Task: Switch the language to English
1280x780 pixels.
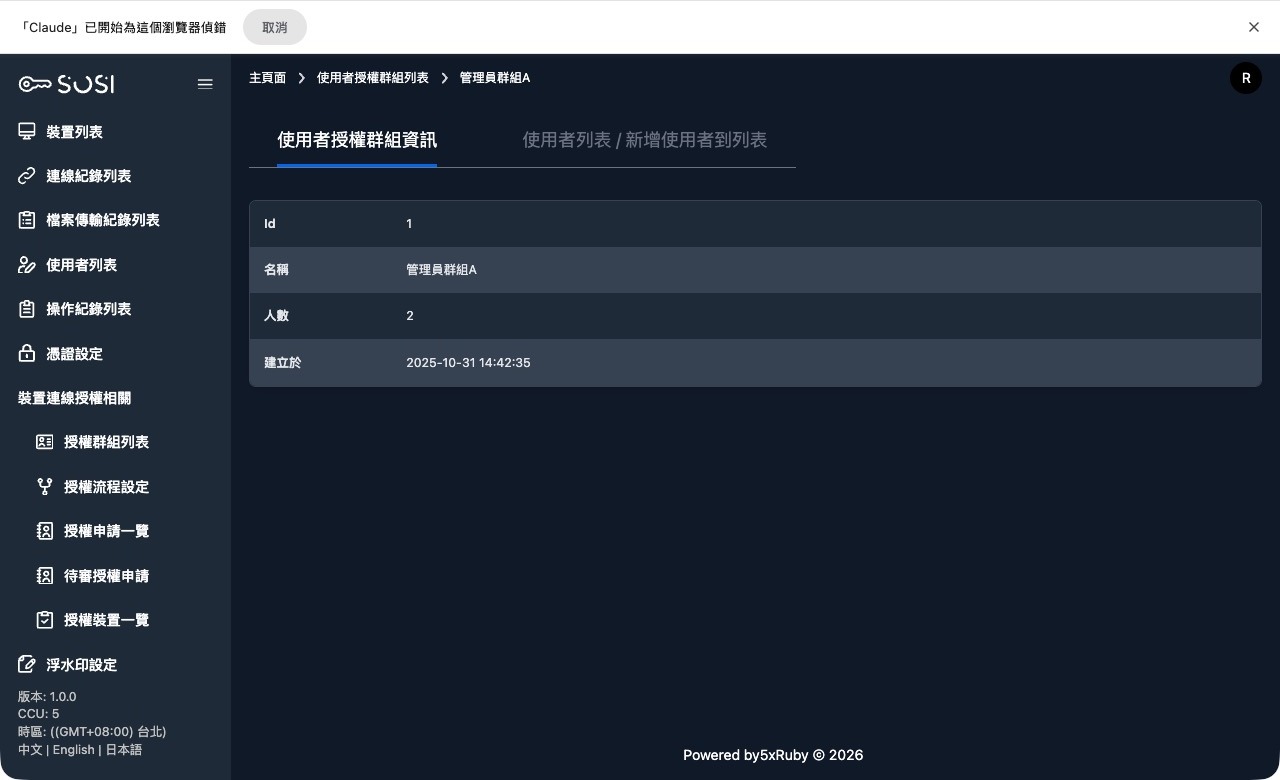Action: (73, 750)
